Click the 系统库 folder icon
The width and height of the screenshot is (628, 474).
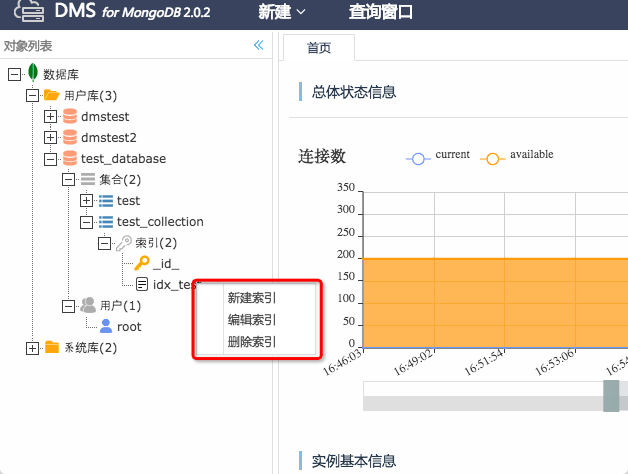pyautogui.click(x=51, y=347)
